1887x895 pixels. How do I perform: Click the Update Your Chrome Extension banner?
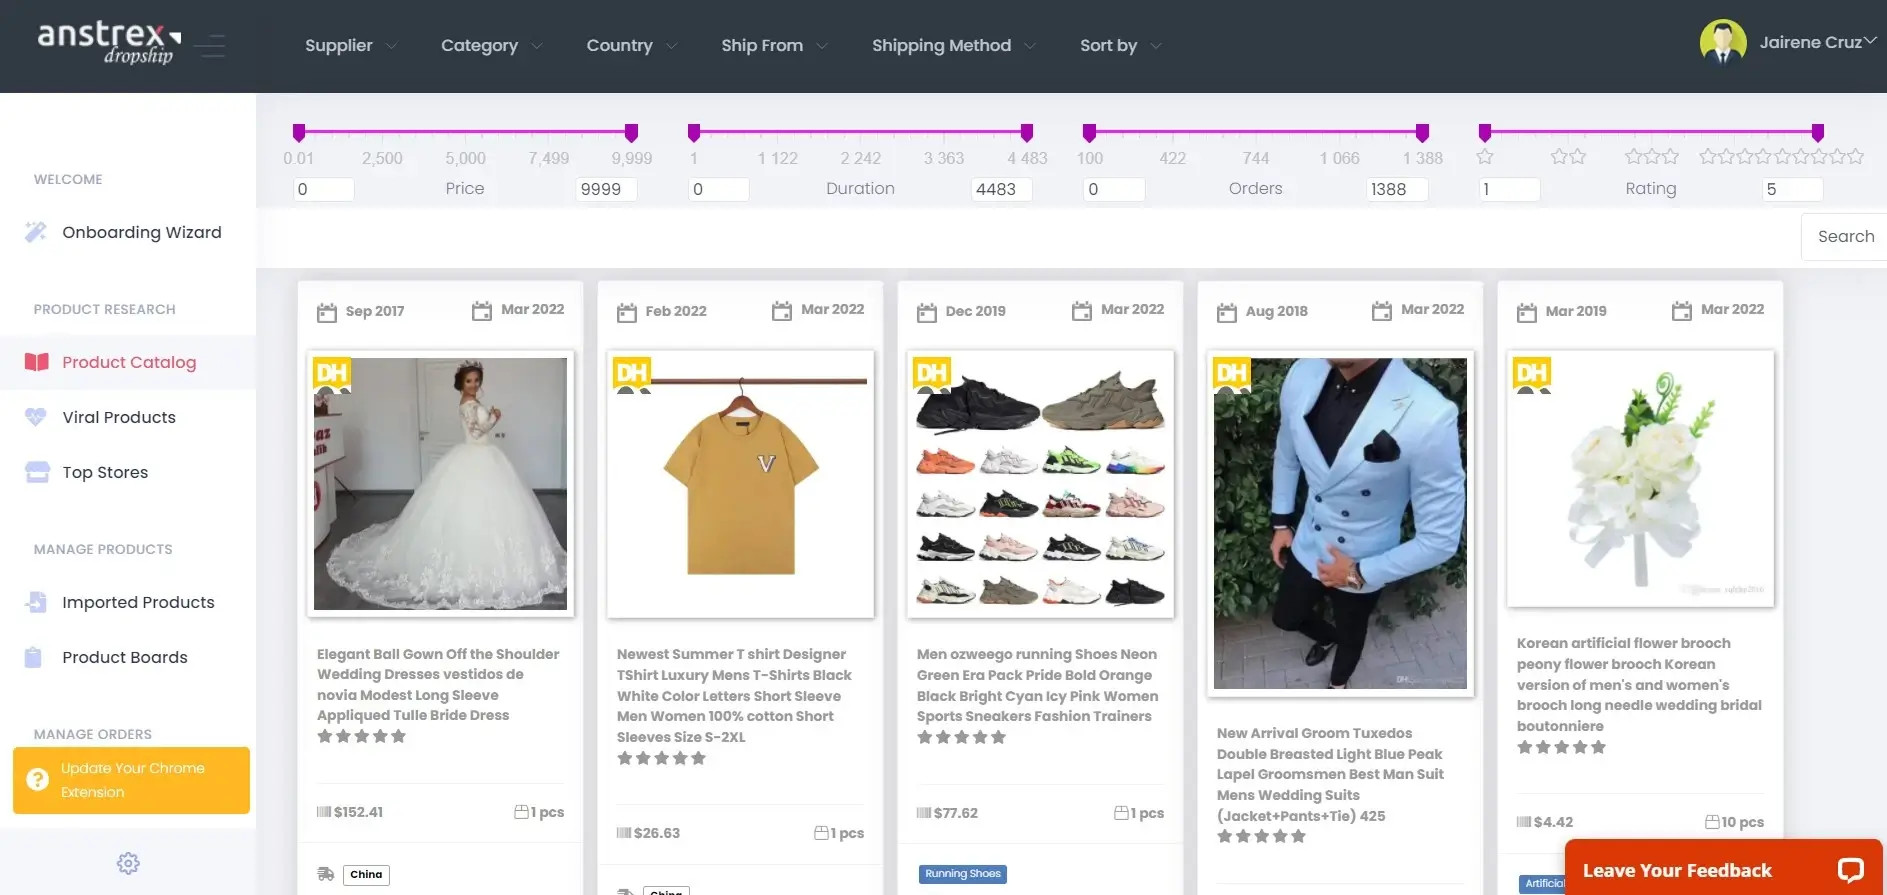pyautogui.click(x=131, y=780)
